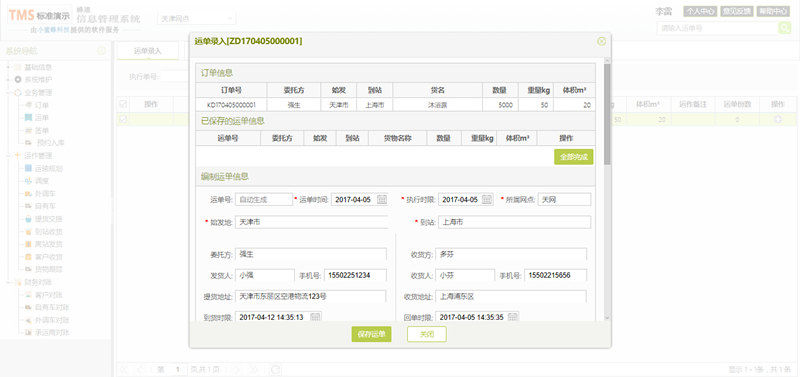Screen dimensions: 800x377
Task: Click the 所属网点 input field
Action: 565,199
